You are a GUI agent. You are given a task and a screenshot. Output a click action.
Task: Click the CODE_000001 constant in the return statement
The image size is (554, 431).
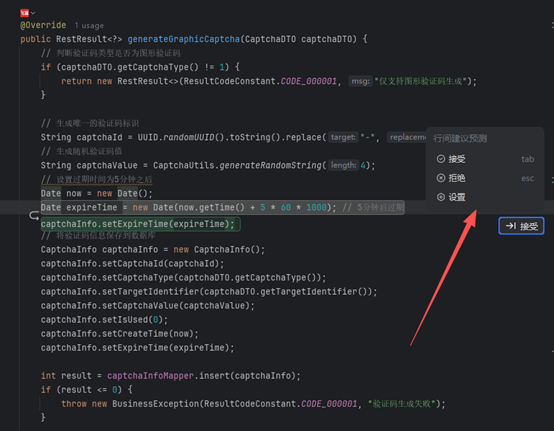point(309,81)
